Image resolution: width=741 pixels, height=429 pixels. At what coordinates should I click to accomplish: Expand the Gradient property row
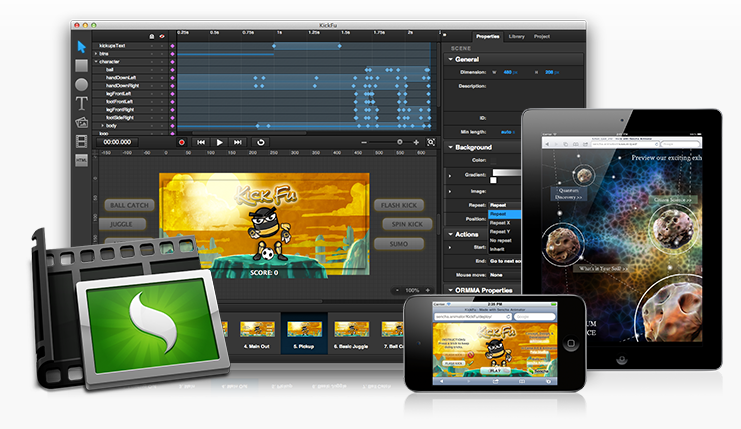coord(450,175)
